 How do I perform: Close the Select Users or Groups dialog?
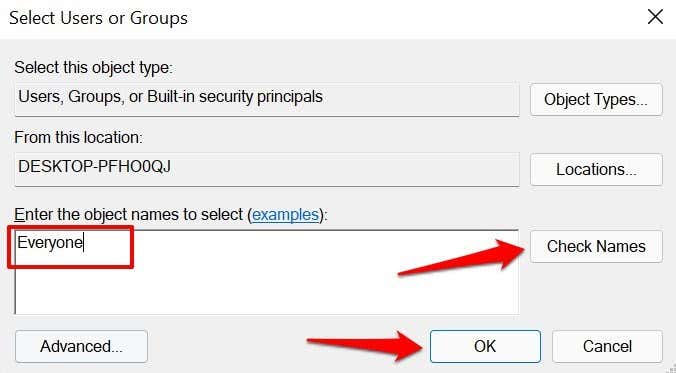pyautogui.click(x=655, y=17)
